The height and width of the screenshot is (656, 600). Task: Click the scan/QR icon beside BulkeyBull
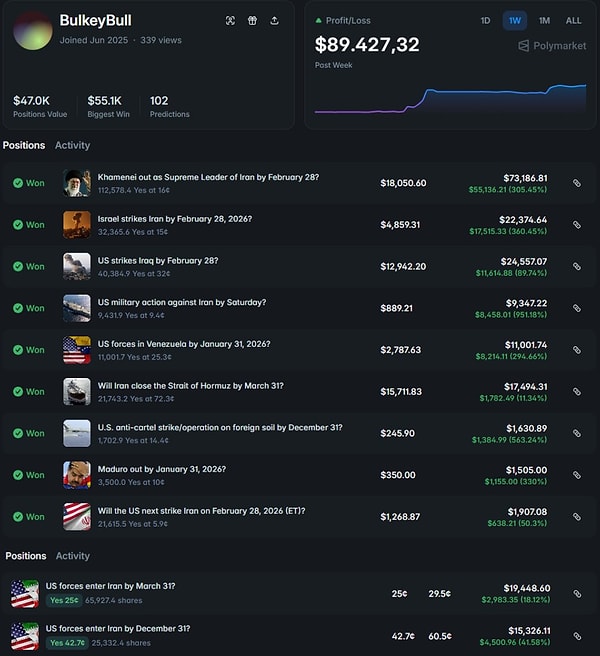click(230, 21)
